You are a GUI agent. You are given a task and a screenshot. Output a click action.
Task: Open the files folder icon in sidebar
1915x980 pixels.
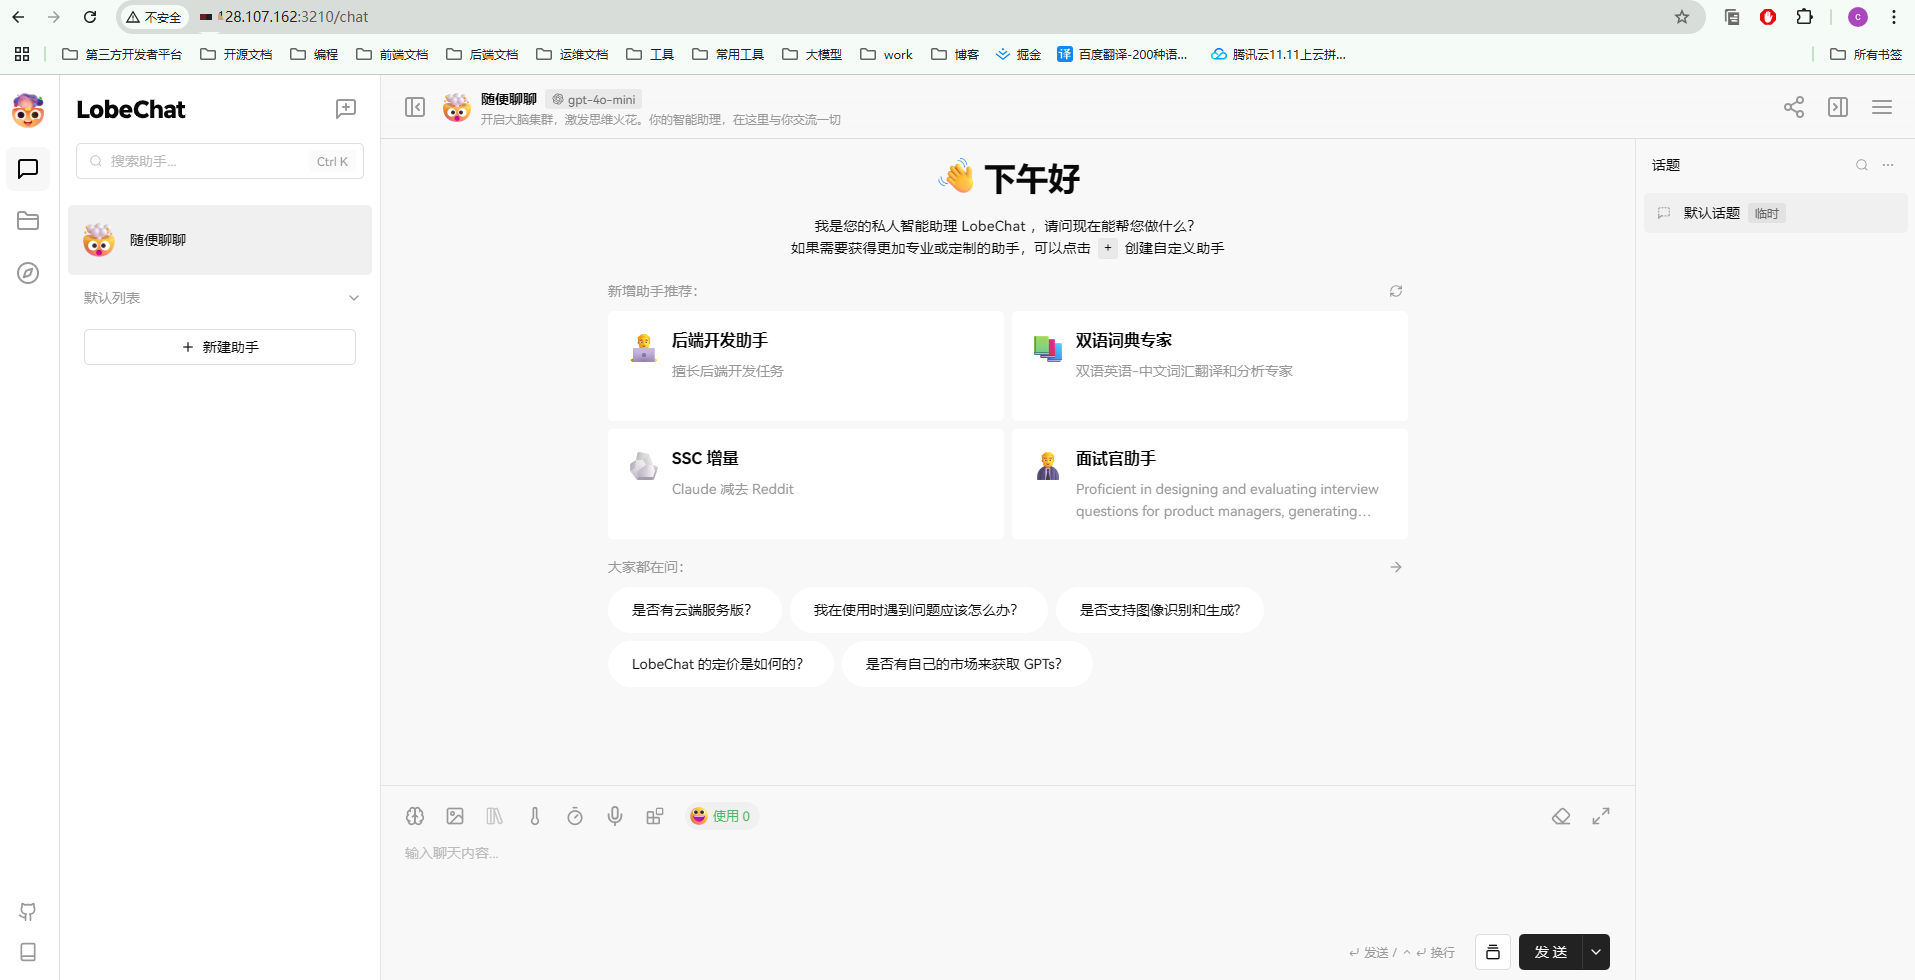tap(28, 221)
